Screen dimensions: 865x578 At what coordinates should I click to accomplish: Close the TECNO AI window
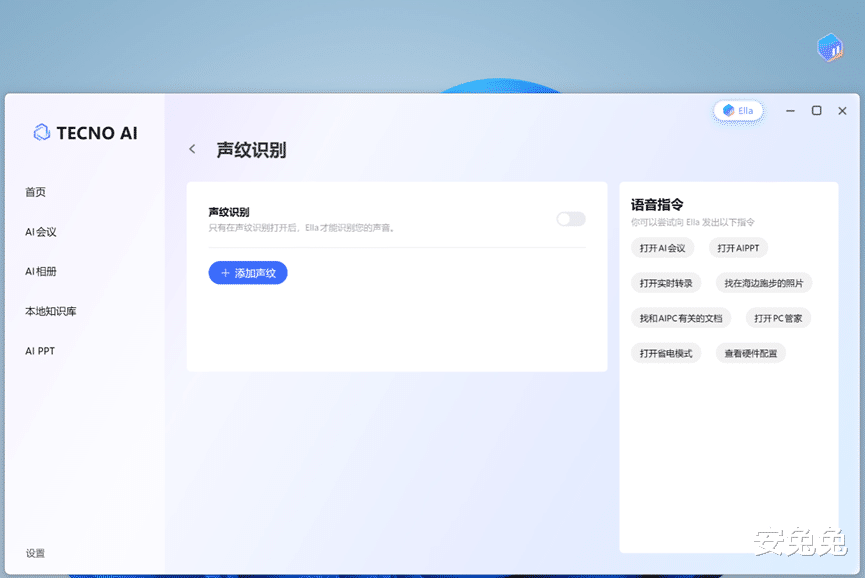842,111
